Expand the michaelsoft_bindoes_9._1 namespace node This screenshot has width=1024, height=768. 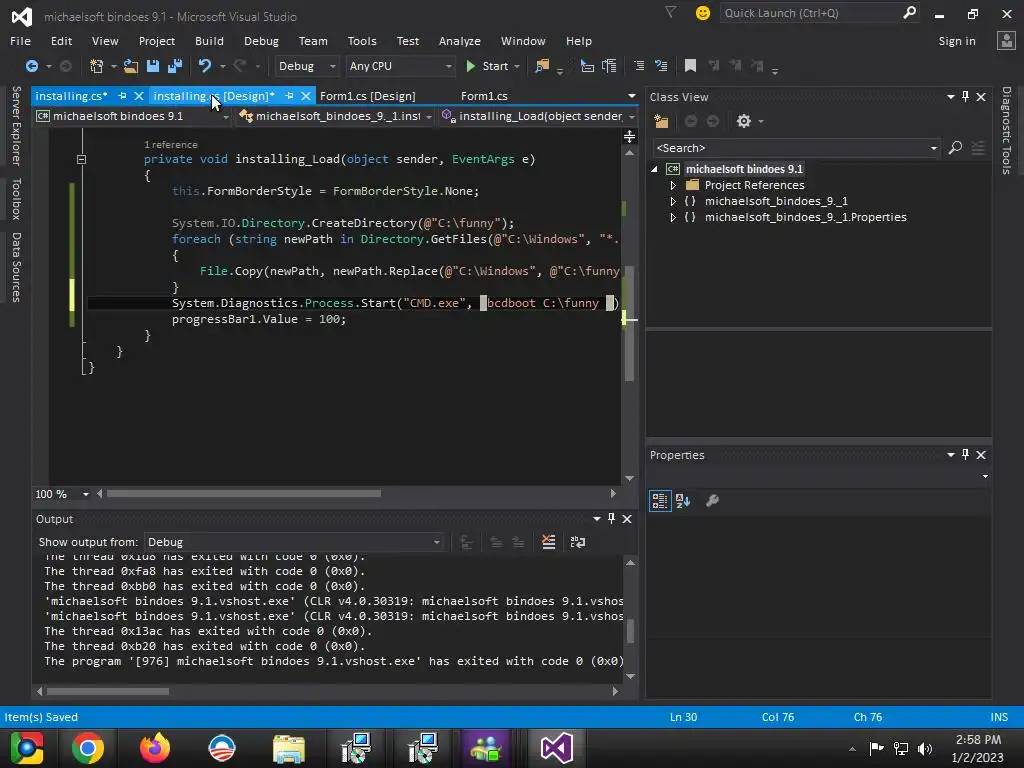click(673, 201)
